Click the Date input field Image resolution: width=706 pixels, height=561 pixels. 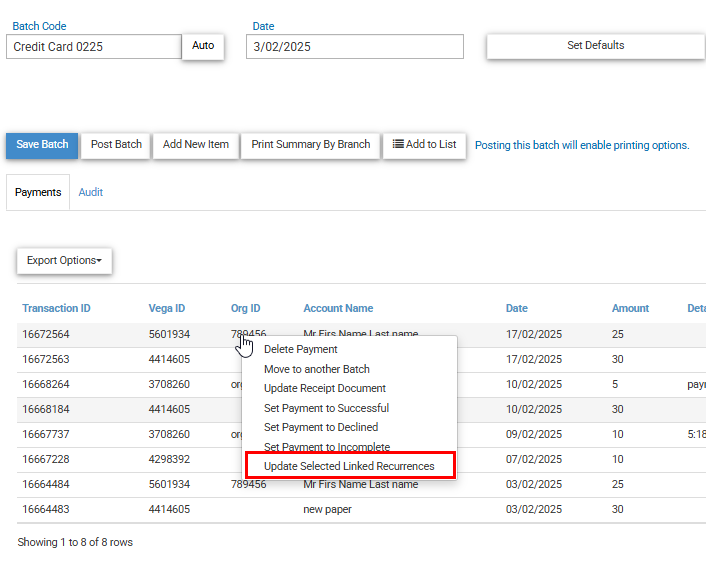pos(355,46)
